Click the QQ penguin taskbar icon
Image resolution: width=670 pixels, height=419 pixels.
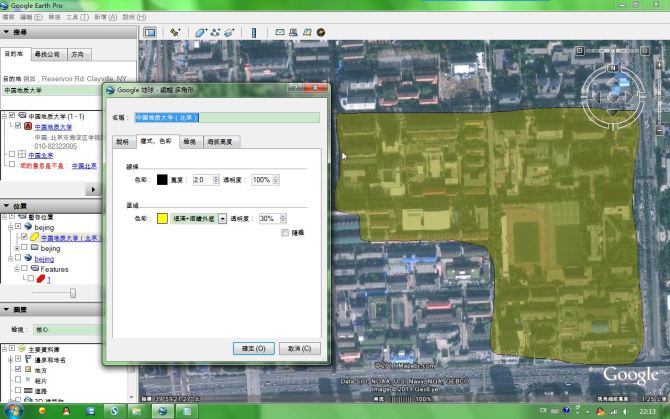[x=66, y=411]
